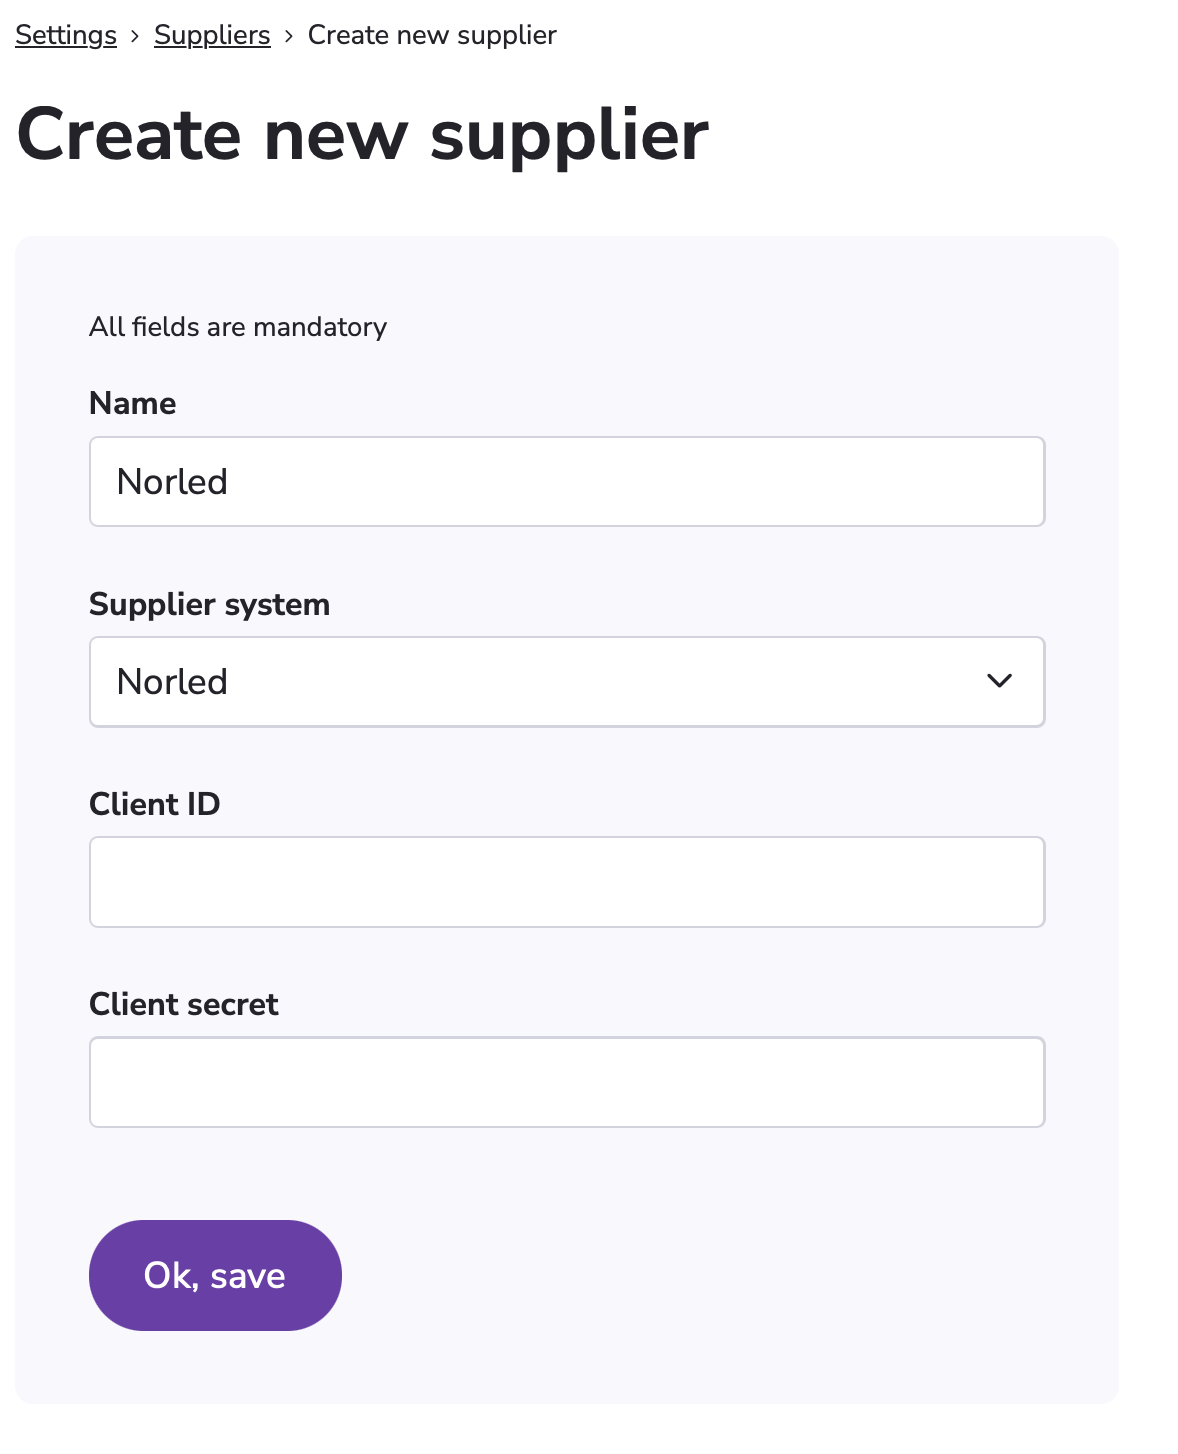Click empty form panel area beside 'Ok, save'

700,1275
